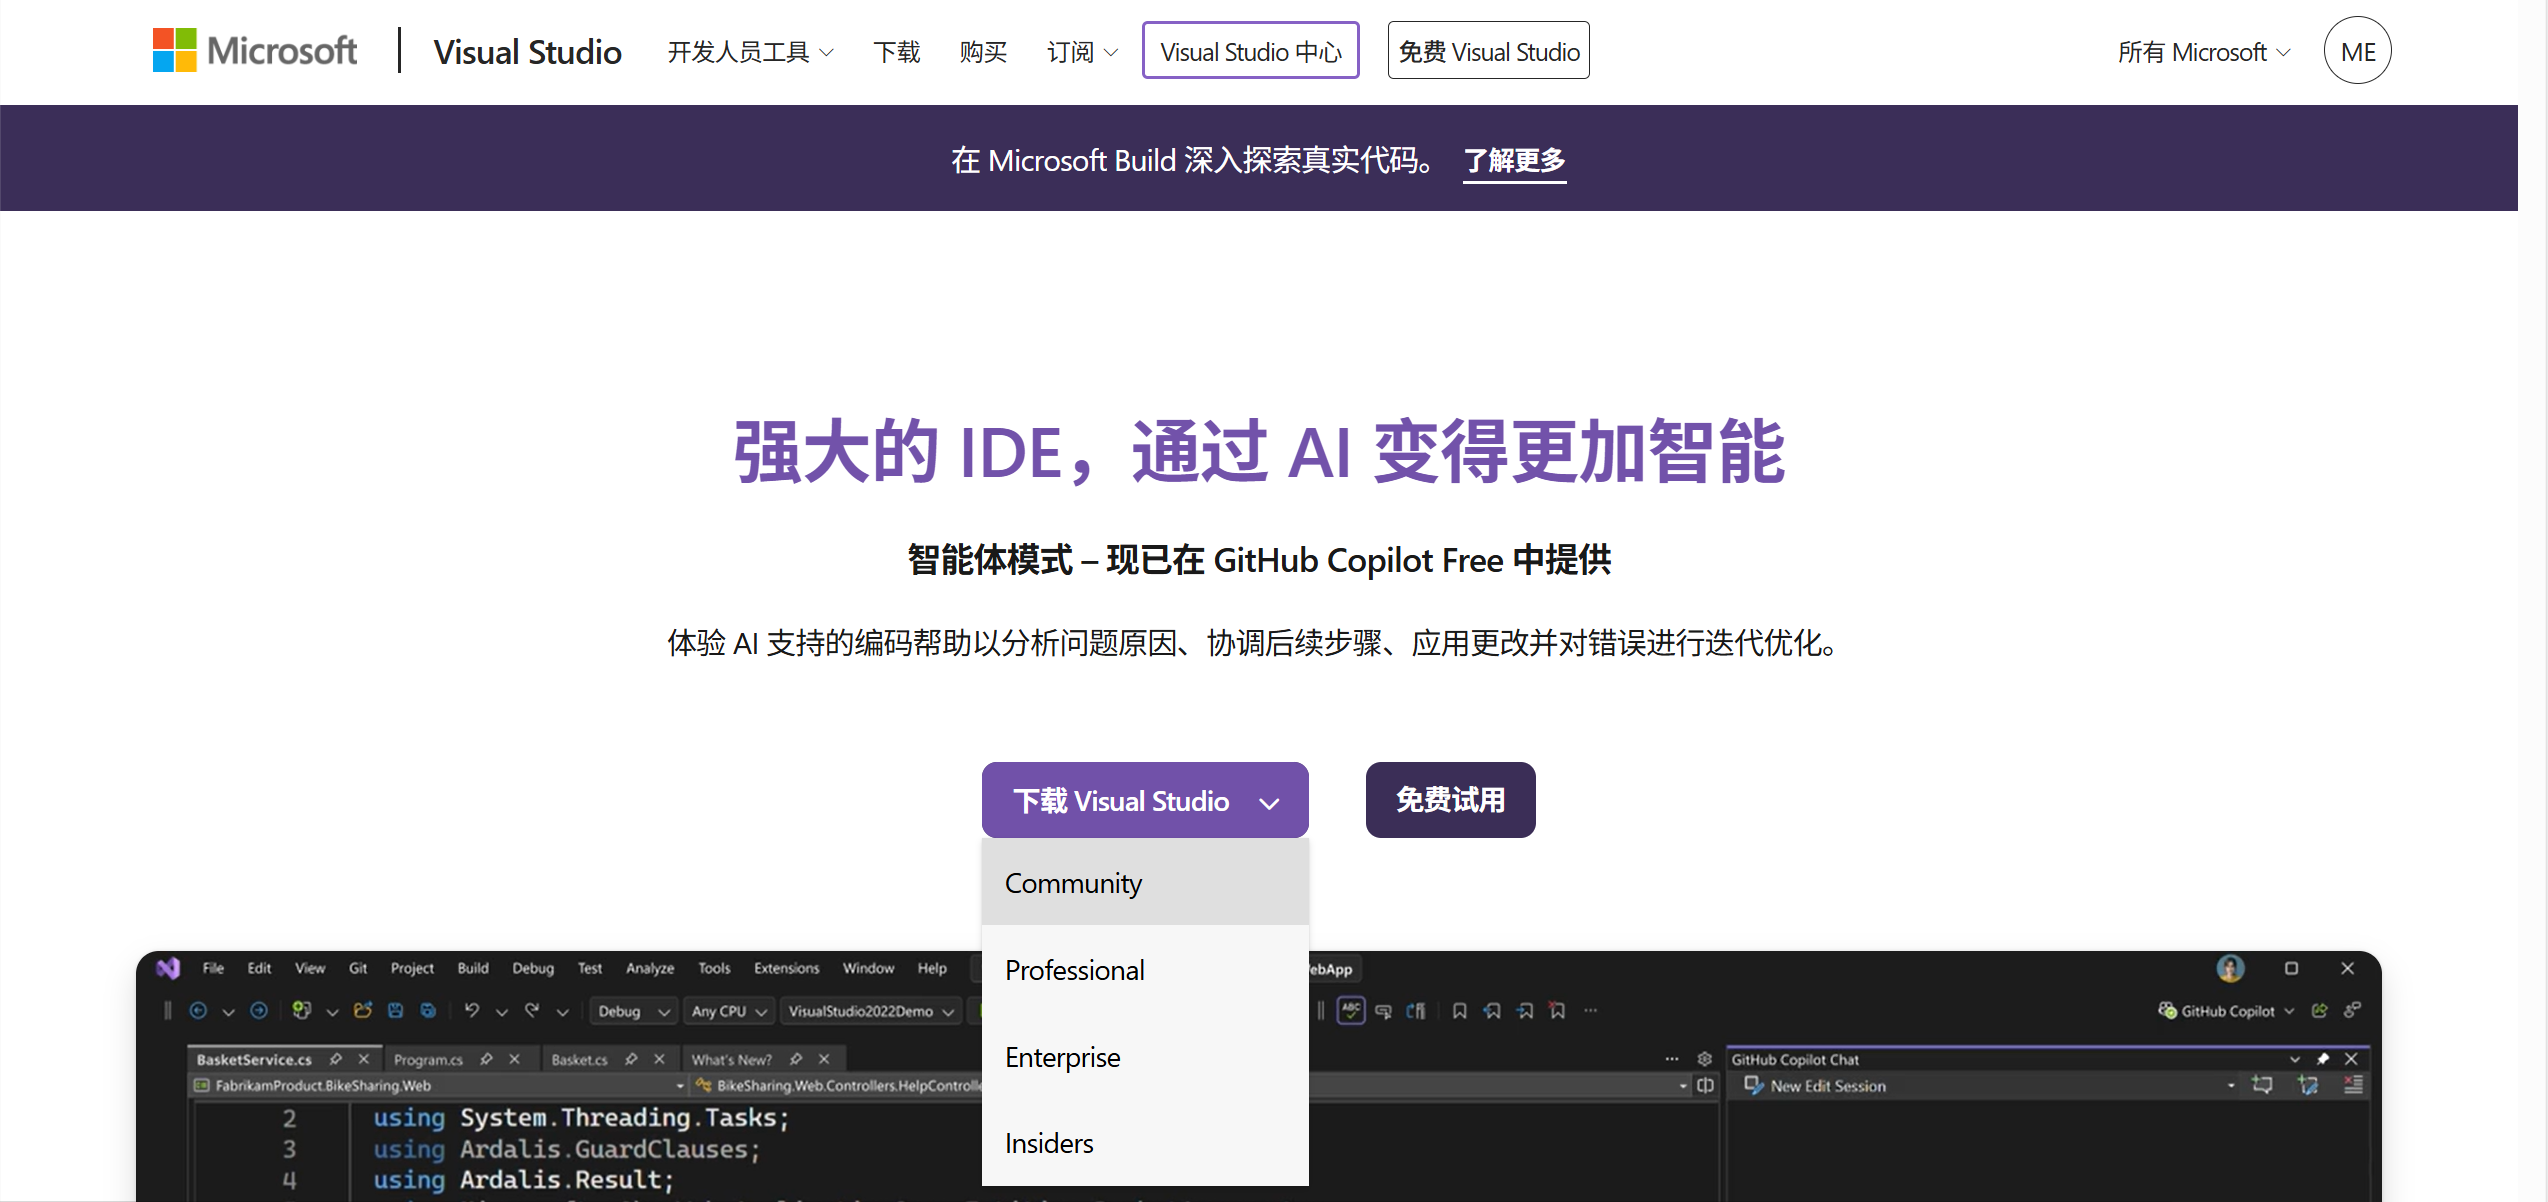Screen dimensions: 2548x1202
Task: Click the code line 'using Ardalis.GuardClauses;'
Action: tap(566, 1150)
